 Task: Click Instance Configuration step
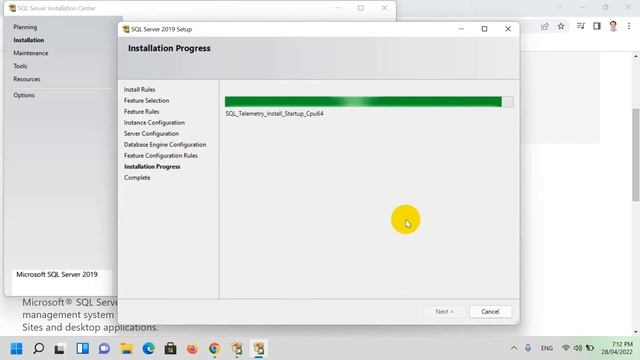click(x=154, y=122)
